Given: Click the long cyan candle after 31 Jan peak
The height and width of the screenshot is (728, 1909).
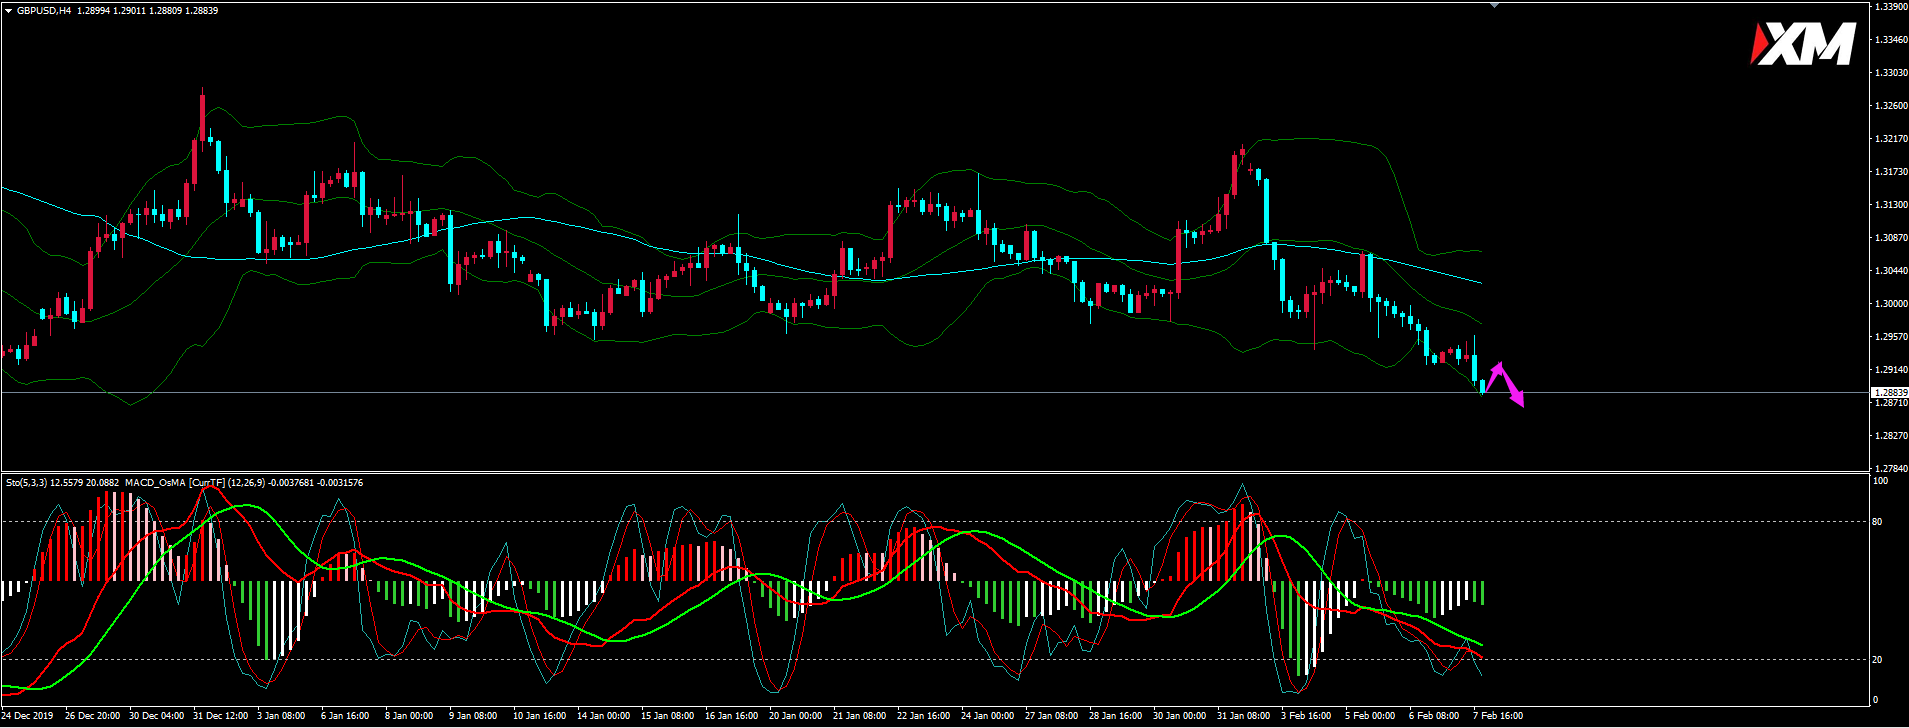Looking at the screenshot, I should (1266, 212).
